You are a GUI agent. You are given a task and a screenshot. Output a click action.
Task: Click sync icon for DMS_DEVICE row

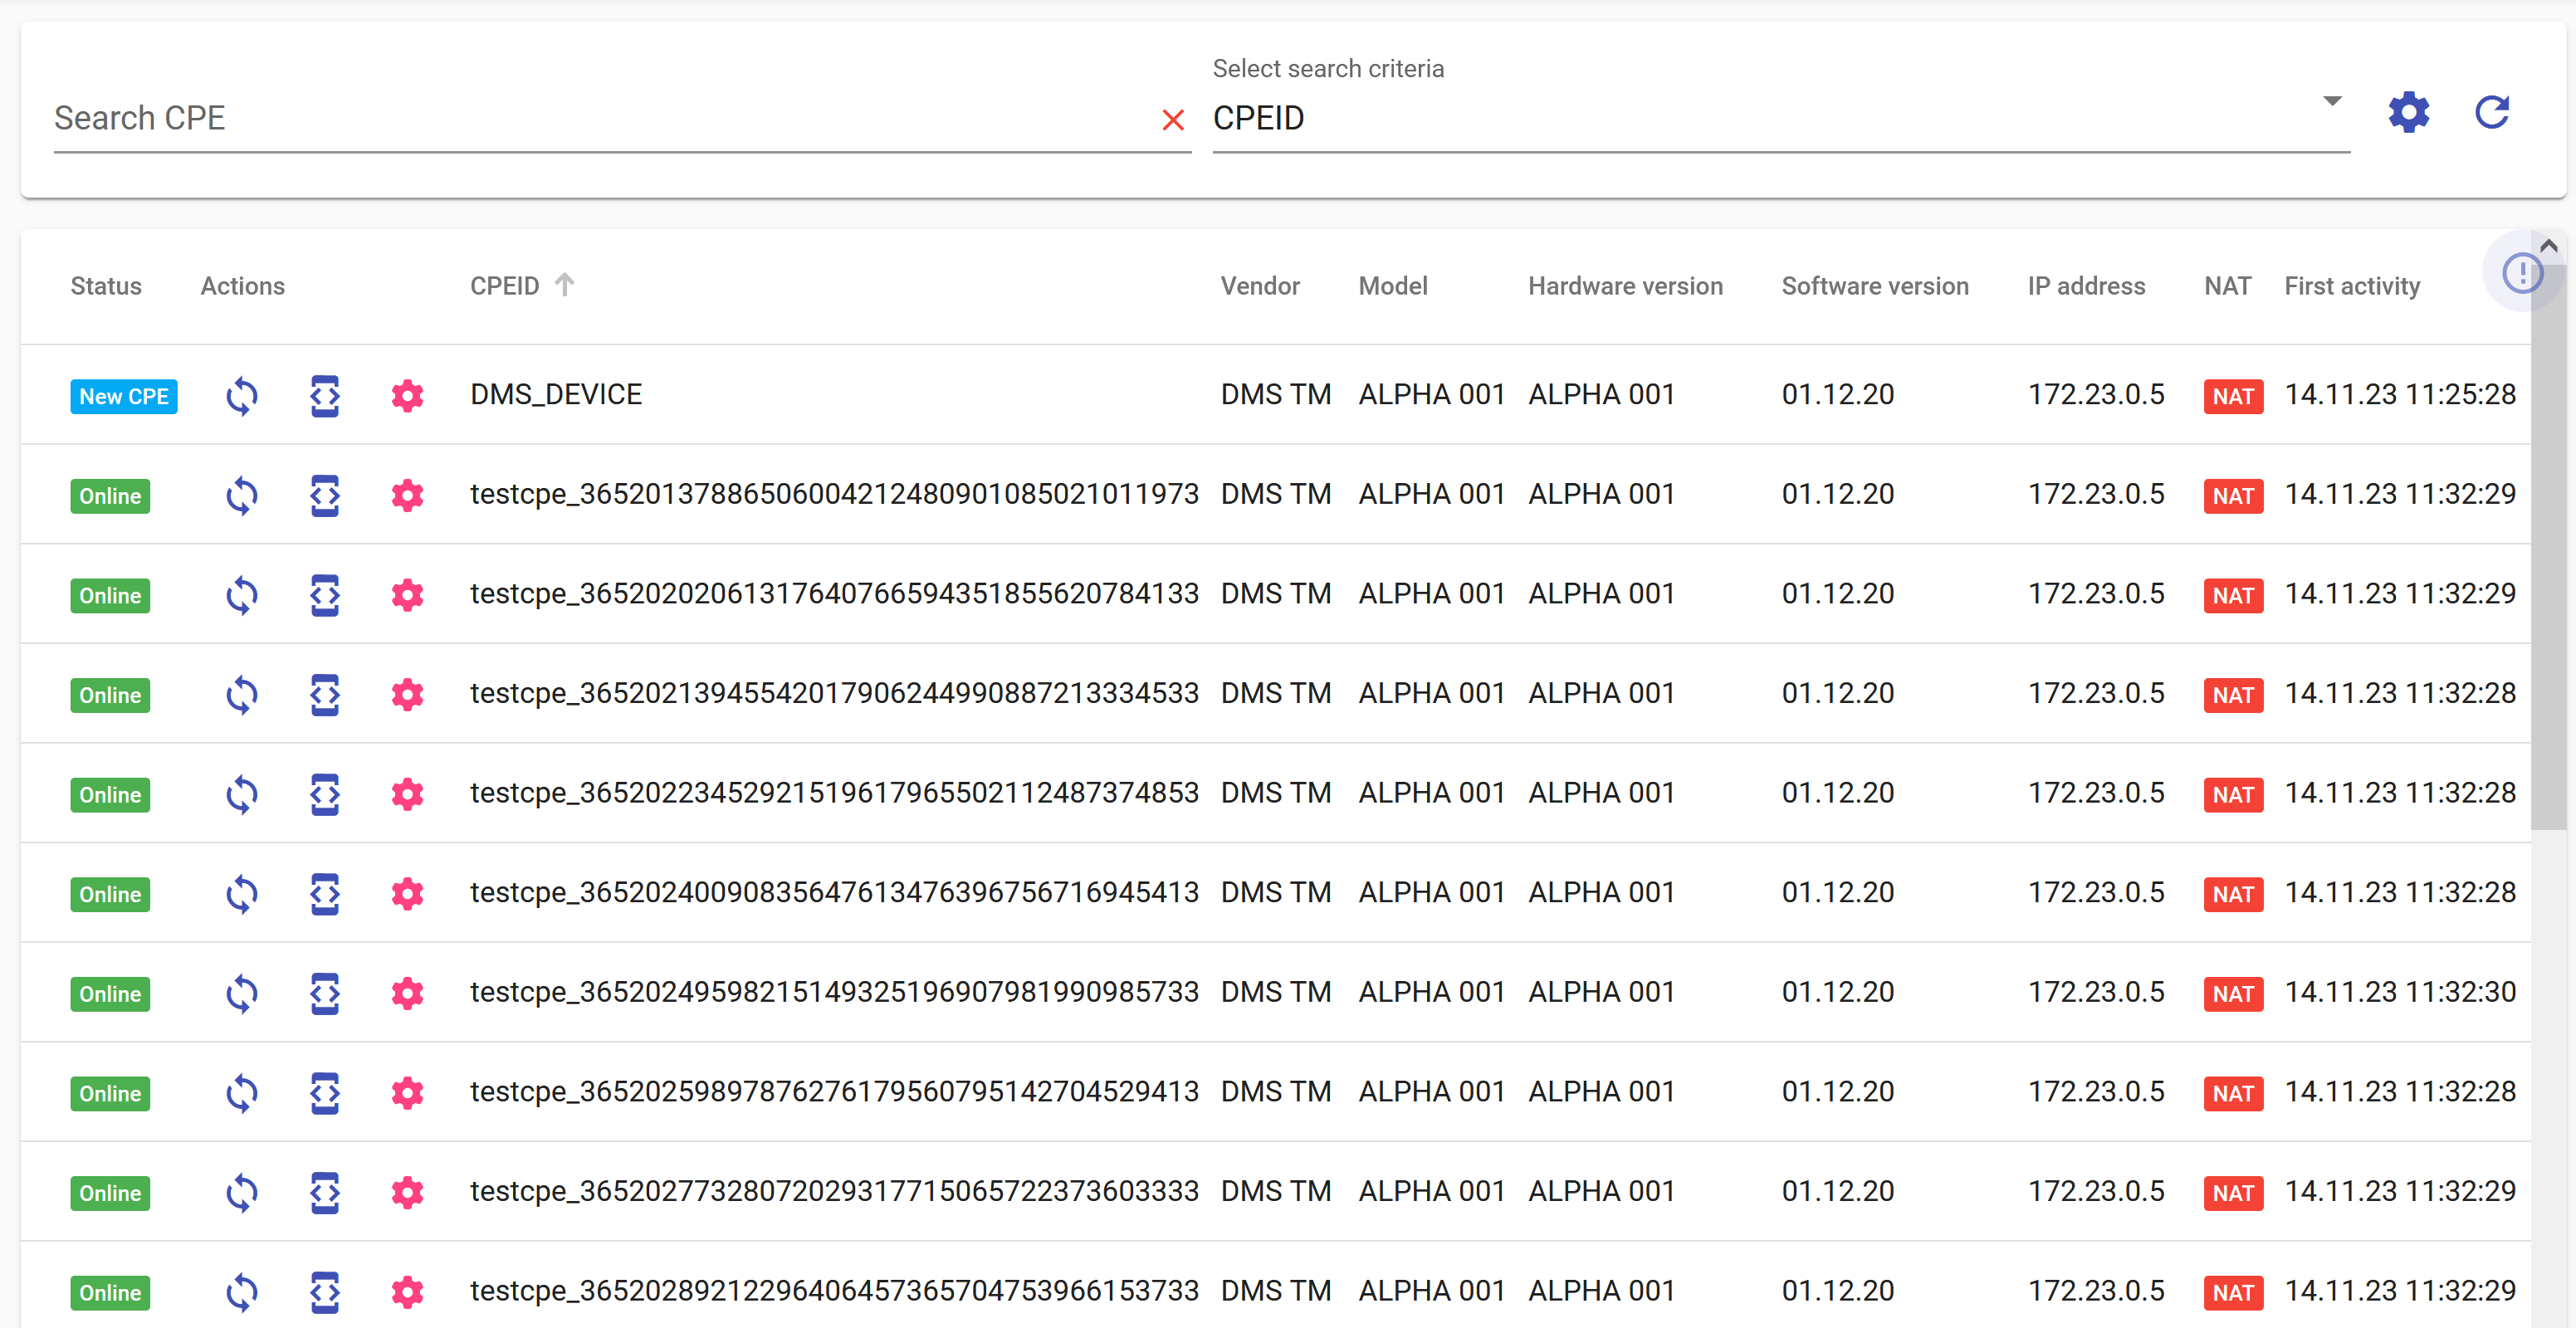click(242, 396)
